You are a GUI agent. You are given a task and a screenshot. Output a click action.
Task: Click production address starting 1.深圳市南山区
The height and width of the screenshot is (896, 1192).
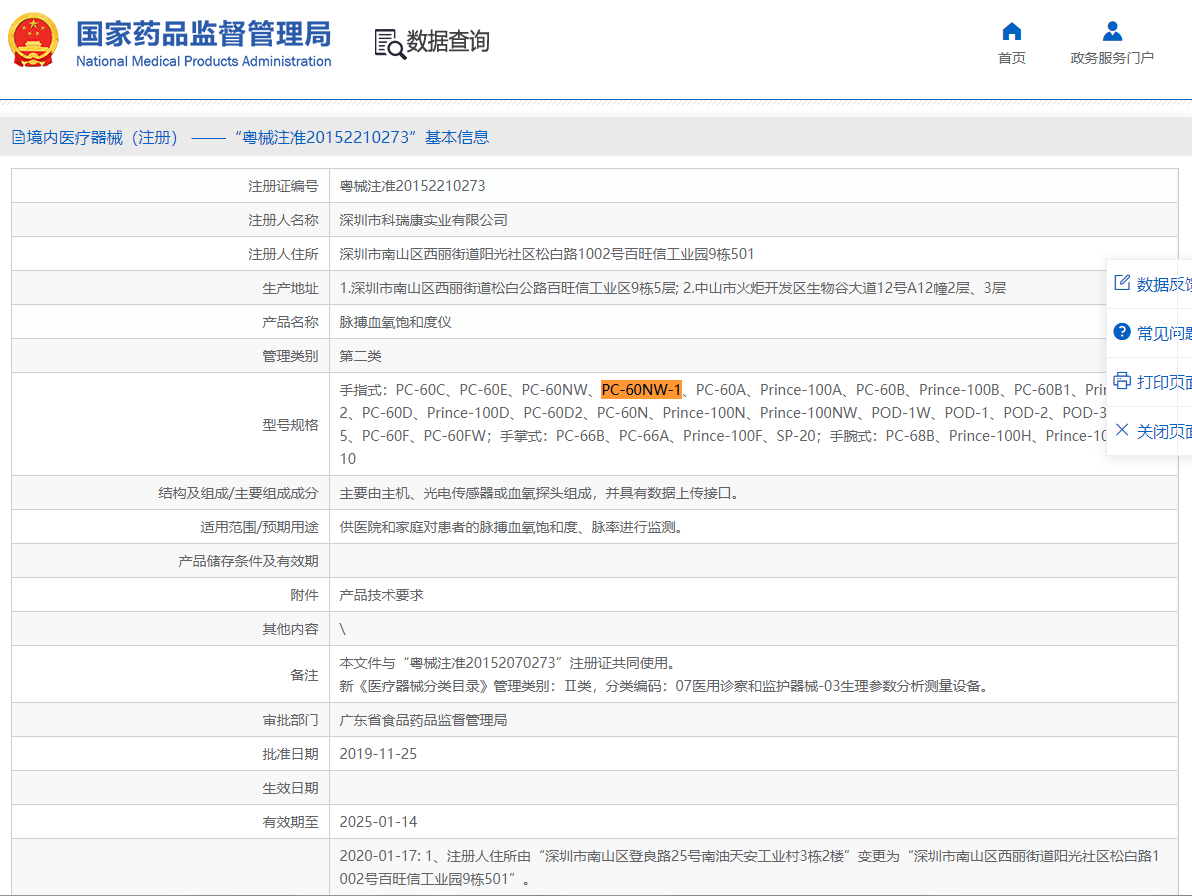(673, 288)
